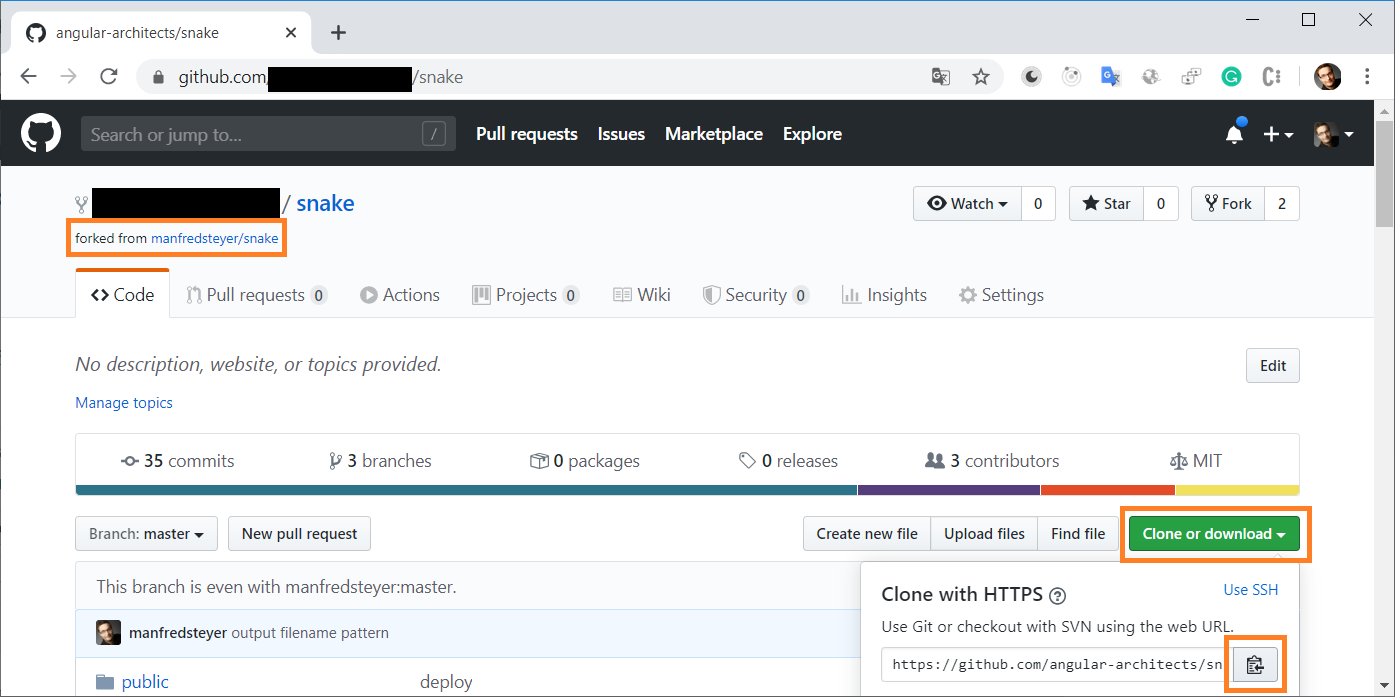This screenshot has height=697, width=1395.
Task: Click the translate page icon in address bar
Action: pos(940,77)
